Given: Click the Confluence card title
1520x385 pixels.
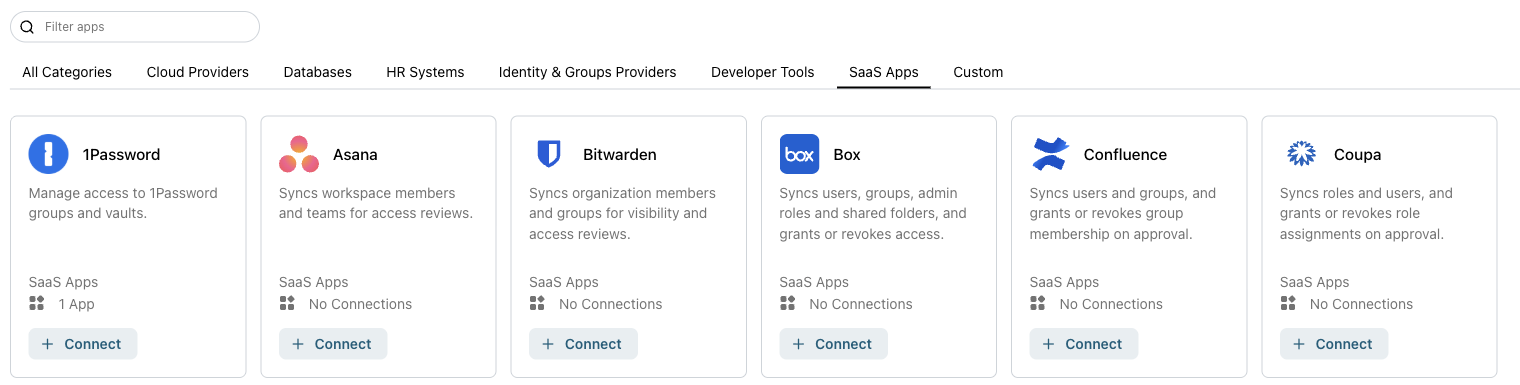Looking at the screenshot, I should click(1125, 155).
